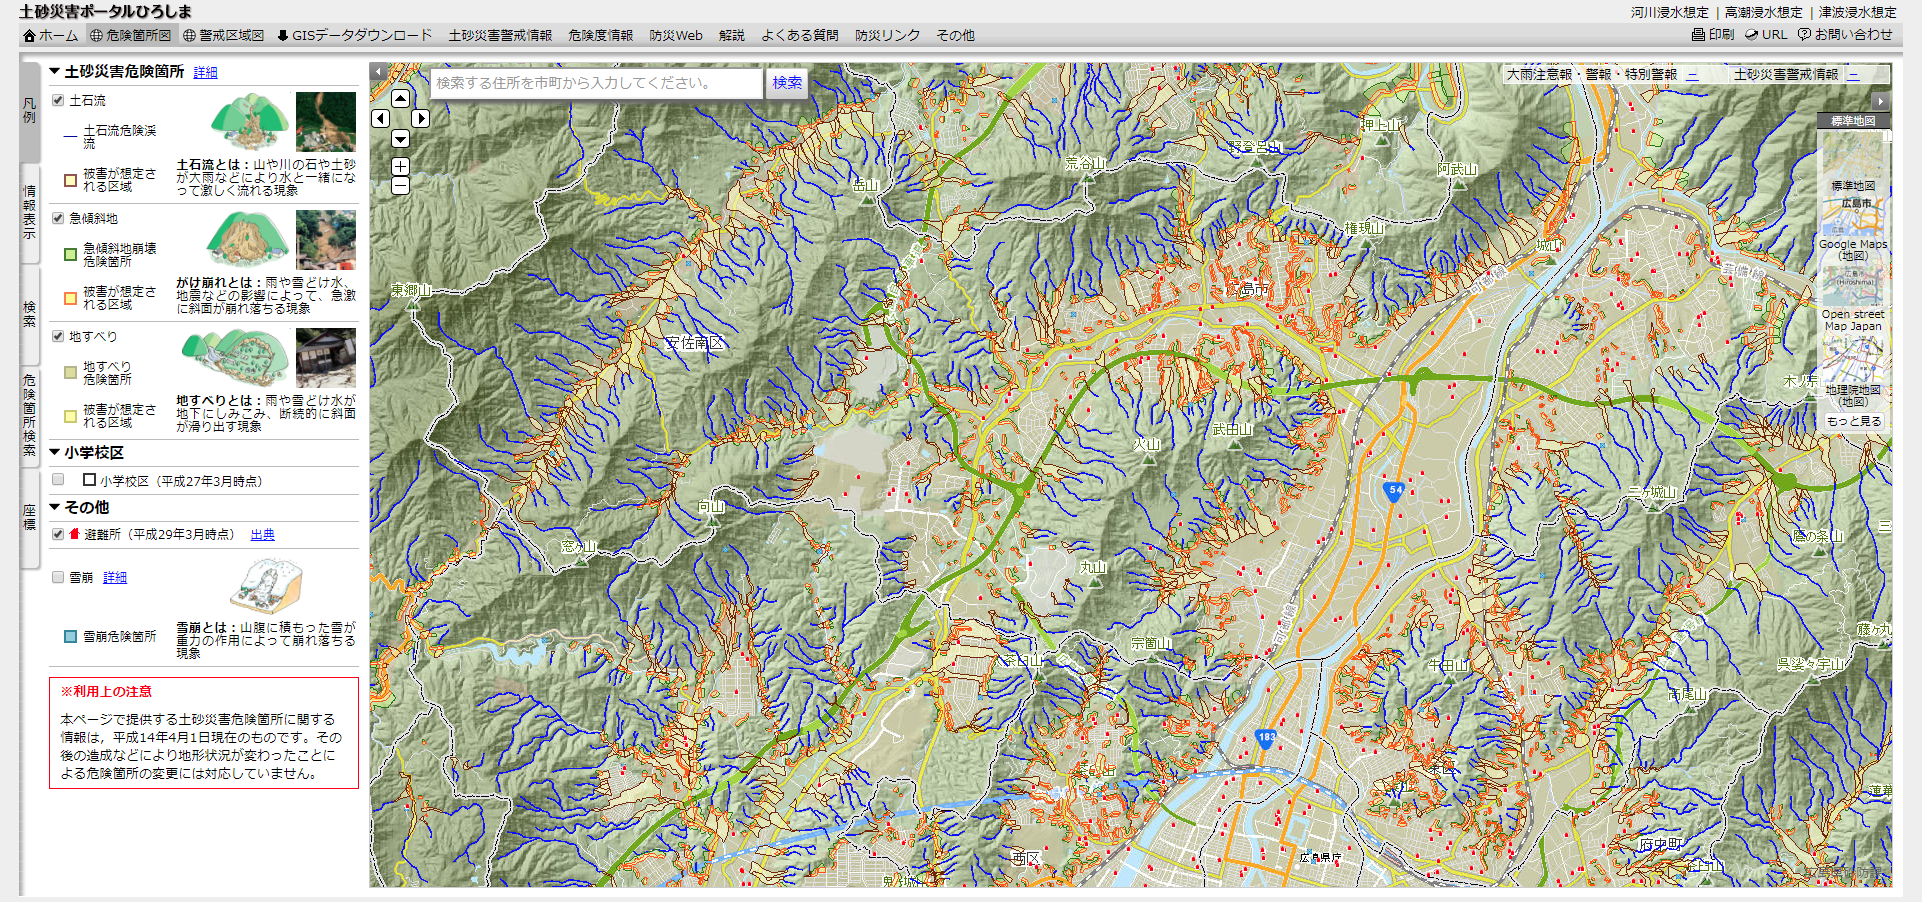Switch to the 検索 side tab
The height and width of the screenshot is (902, 1922).
[29, 313]
